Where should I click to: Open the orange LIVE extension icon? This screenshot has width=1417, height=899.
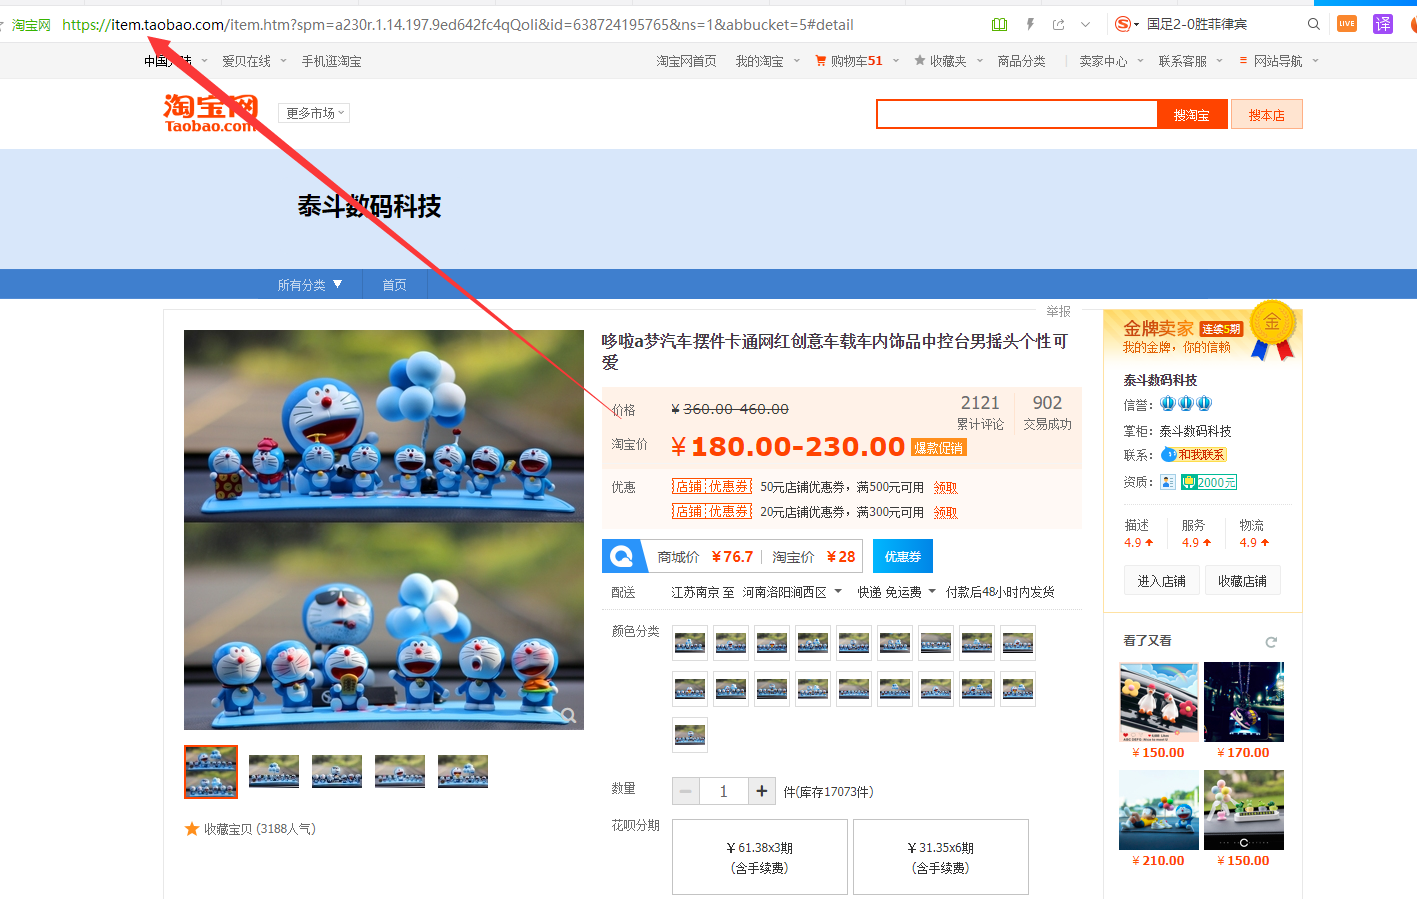1347,24
